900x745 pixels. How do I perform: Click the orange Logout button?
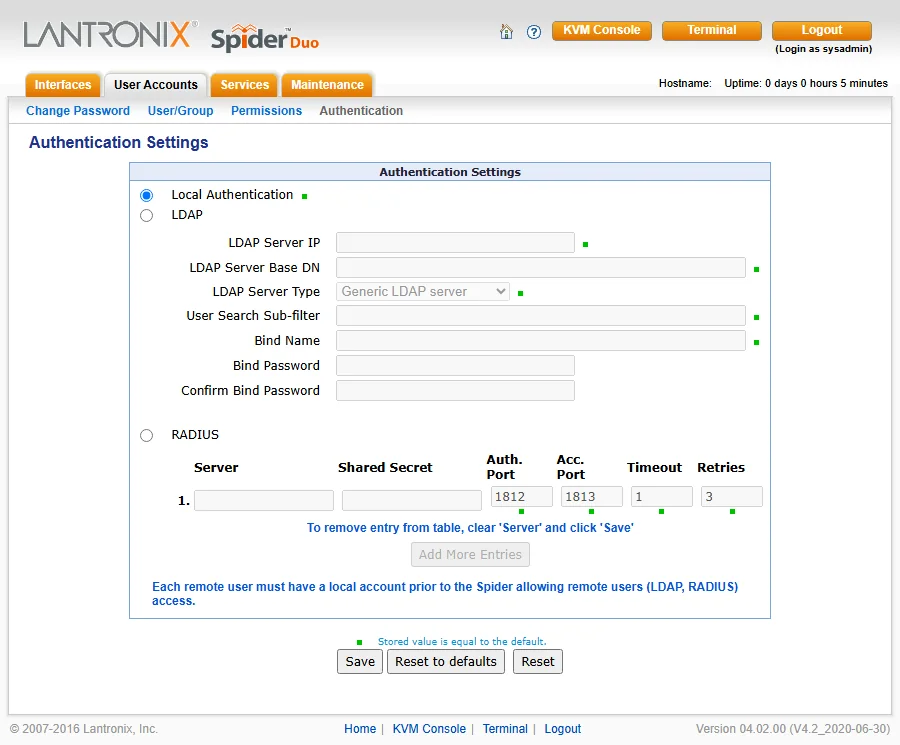point(822,30)
